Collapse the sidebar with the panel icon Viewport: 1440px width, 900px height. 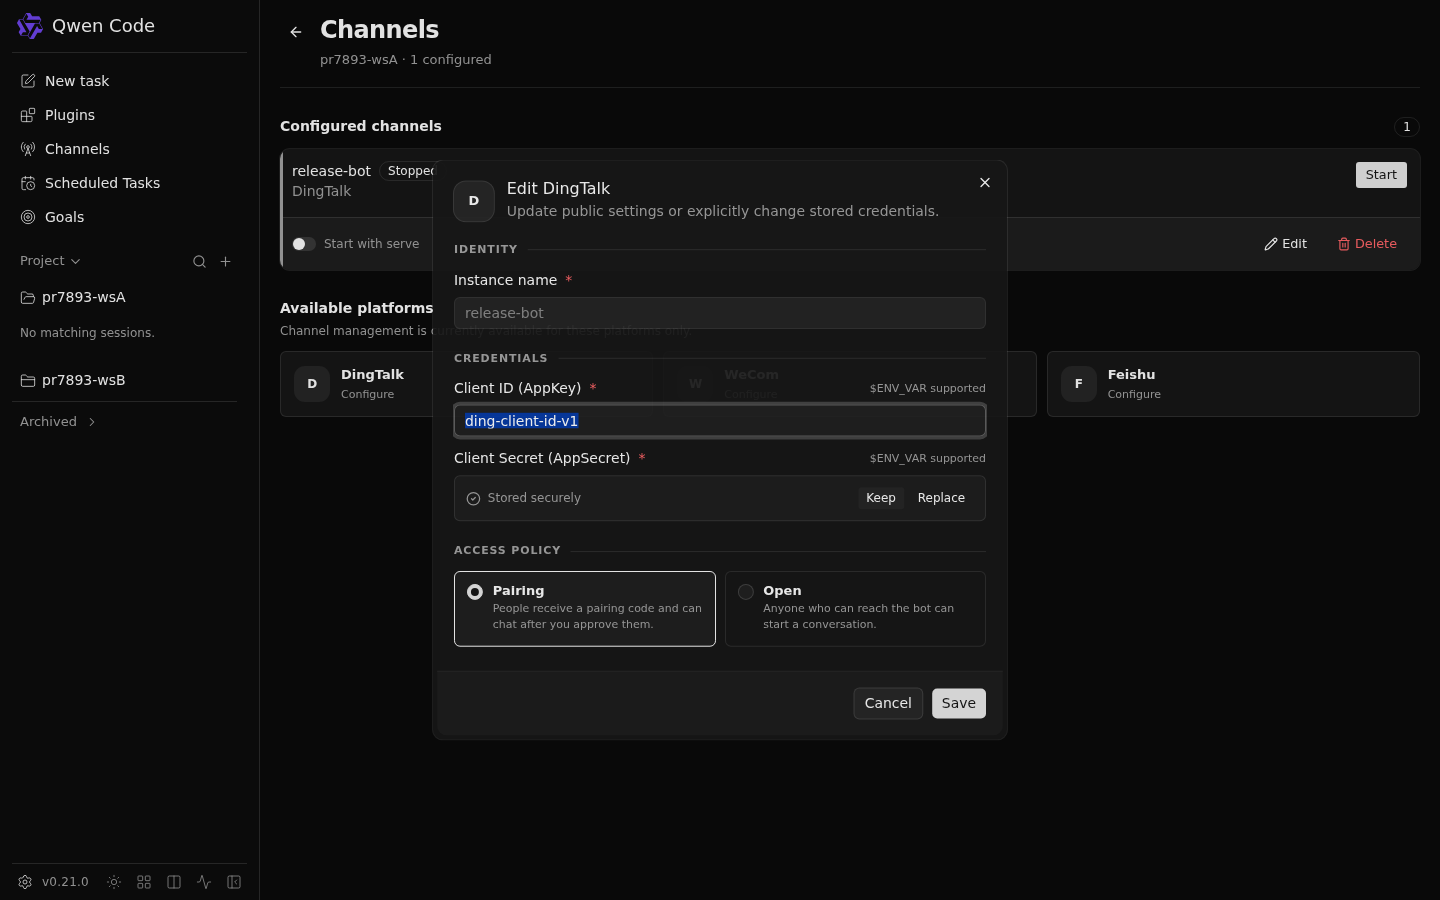pyautogui.click(x=234, y=882)
